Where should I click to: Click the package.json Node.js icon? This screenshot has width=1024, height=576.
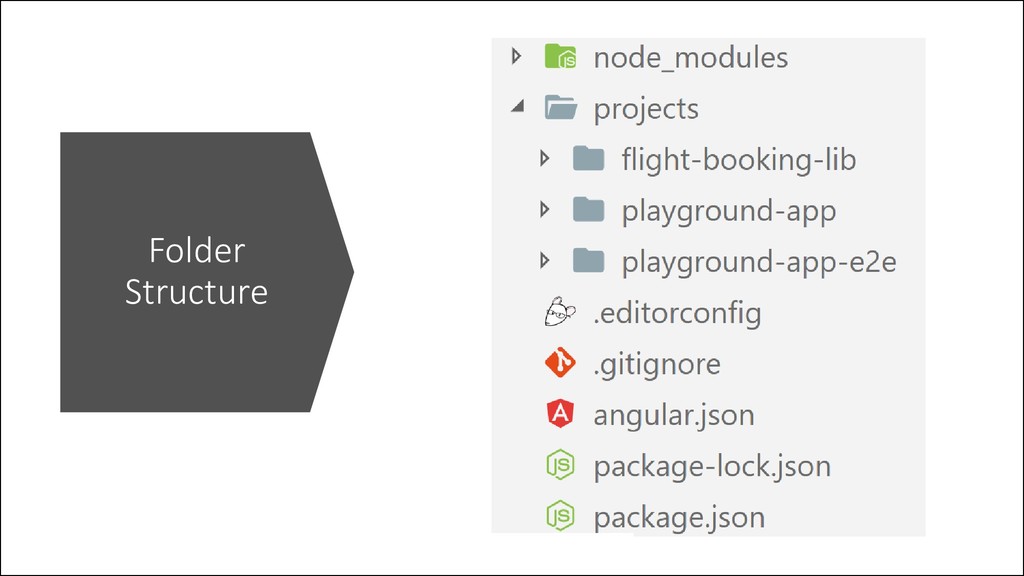(x=560, y=516)
